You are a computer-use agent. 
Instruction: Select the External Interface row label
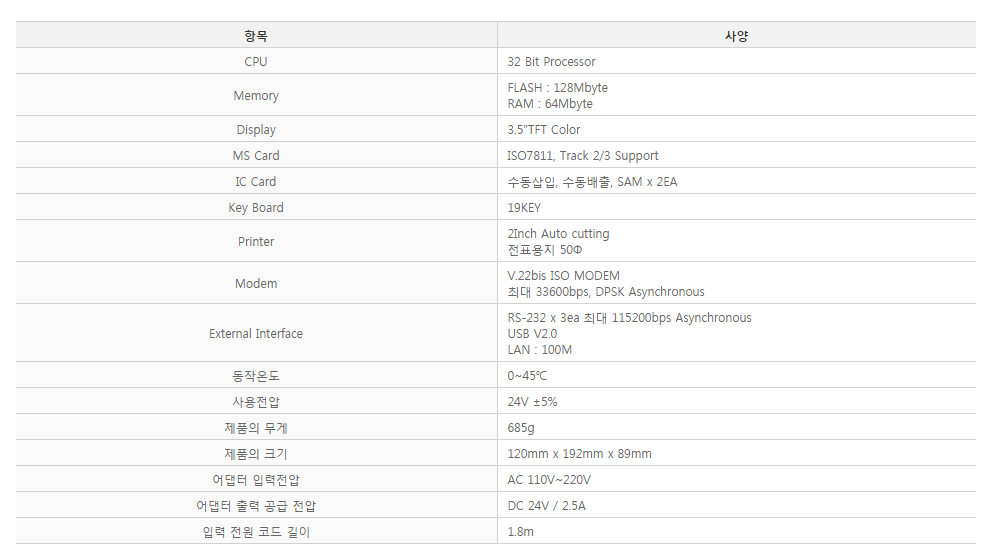256,333
